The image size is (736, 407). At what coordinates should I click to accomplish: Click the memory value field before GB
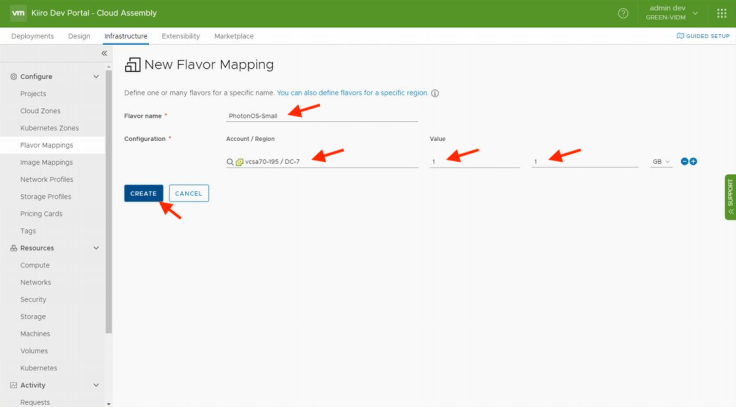[x=584, y=161]
